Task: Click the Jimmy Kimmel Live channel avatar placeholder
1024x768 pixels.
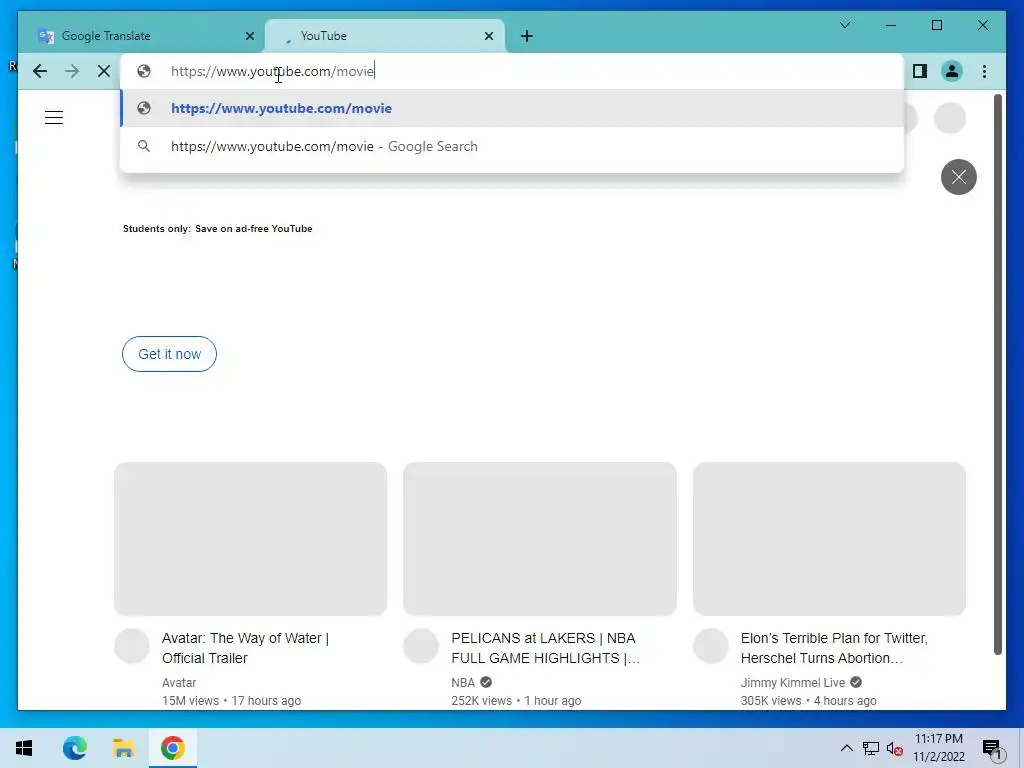Action: [x=711, y=646]
